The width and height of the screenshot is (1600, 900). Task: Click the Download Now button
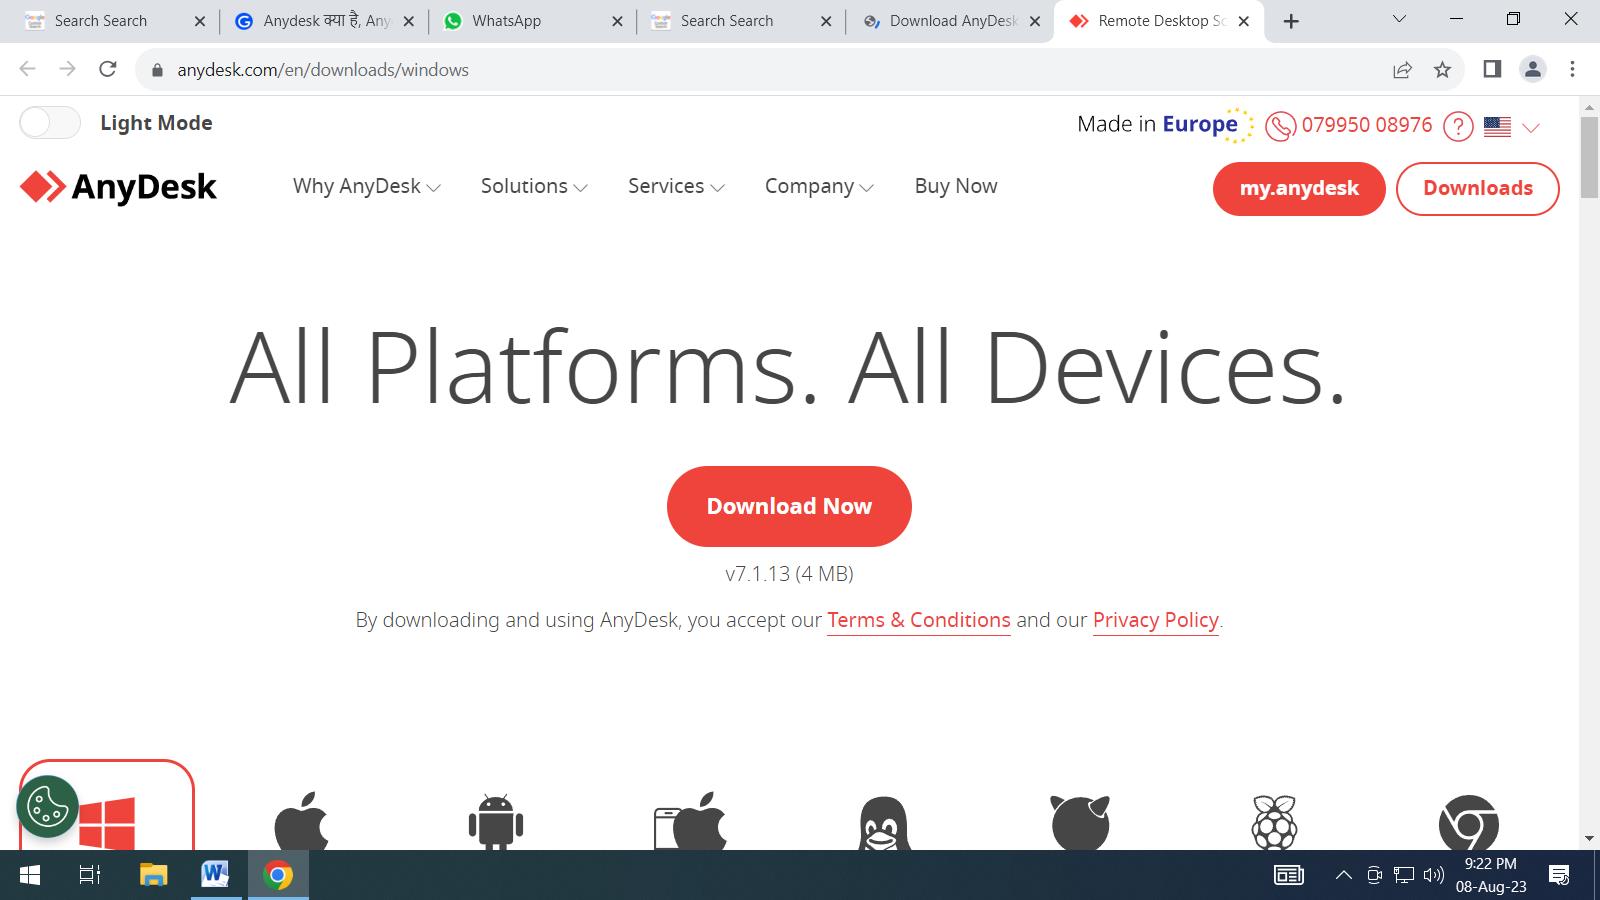pyautogui.click(x=789, y=506)
